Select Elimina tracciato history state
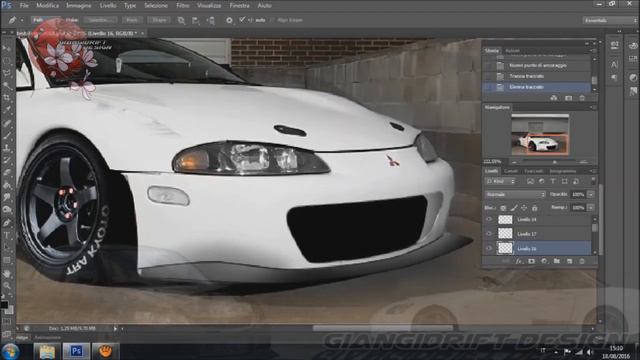 tap(537, 87)
